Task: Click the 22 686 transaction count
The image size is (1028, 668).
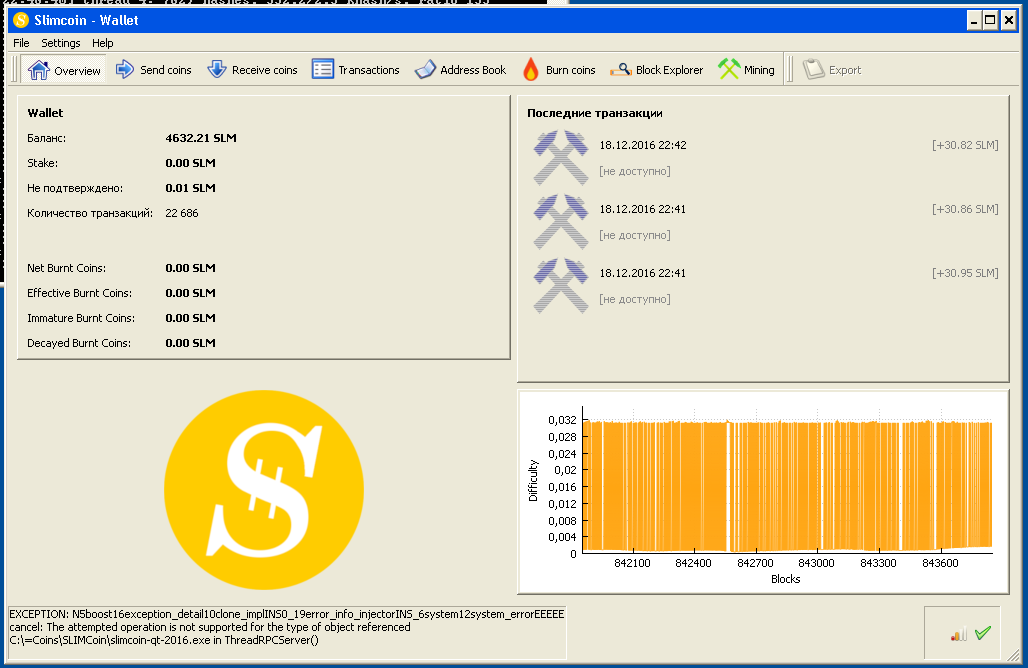Action: pos(182,213)
